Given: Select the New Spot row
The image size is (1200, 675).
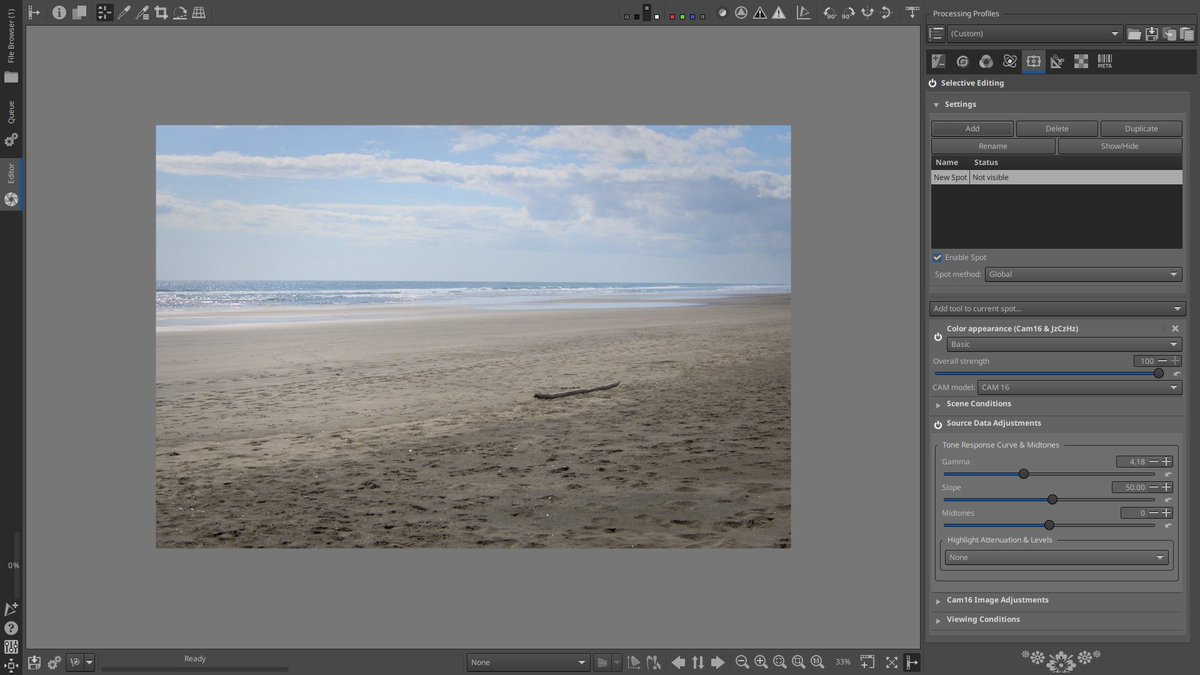Looking at the screenshot, I should (x=1056, y=177).
